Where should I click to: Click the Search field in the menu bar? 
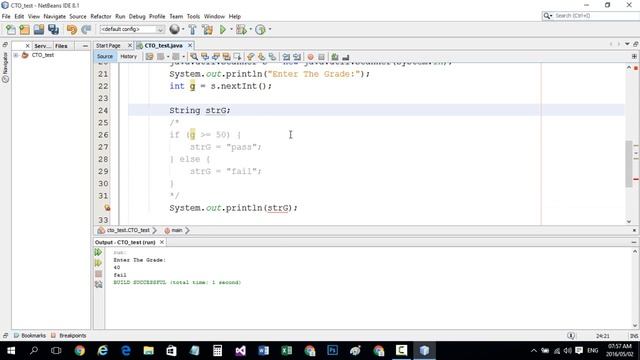pos(590,16)
